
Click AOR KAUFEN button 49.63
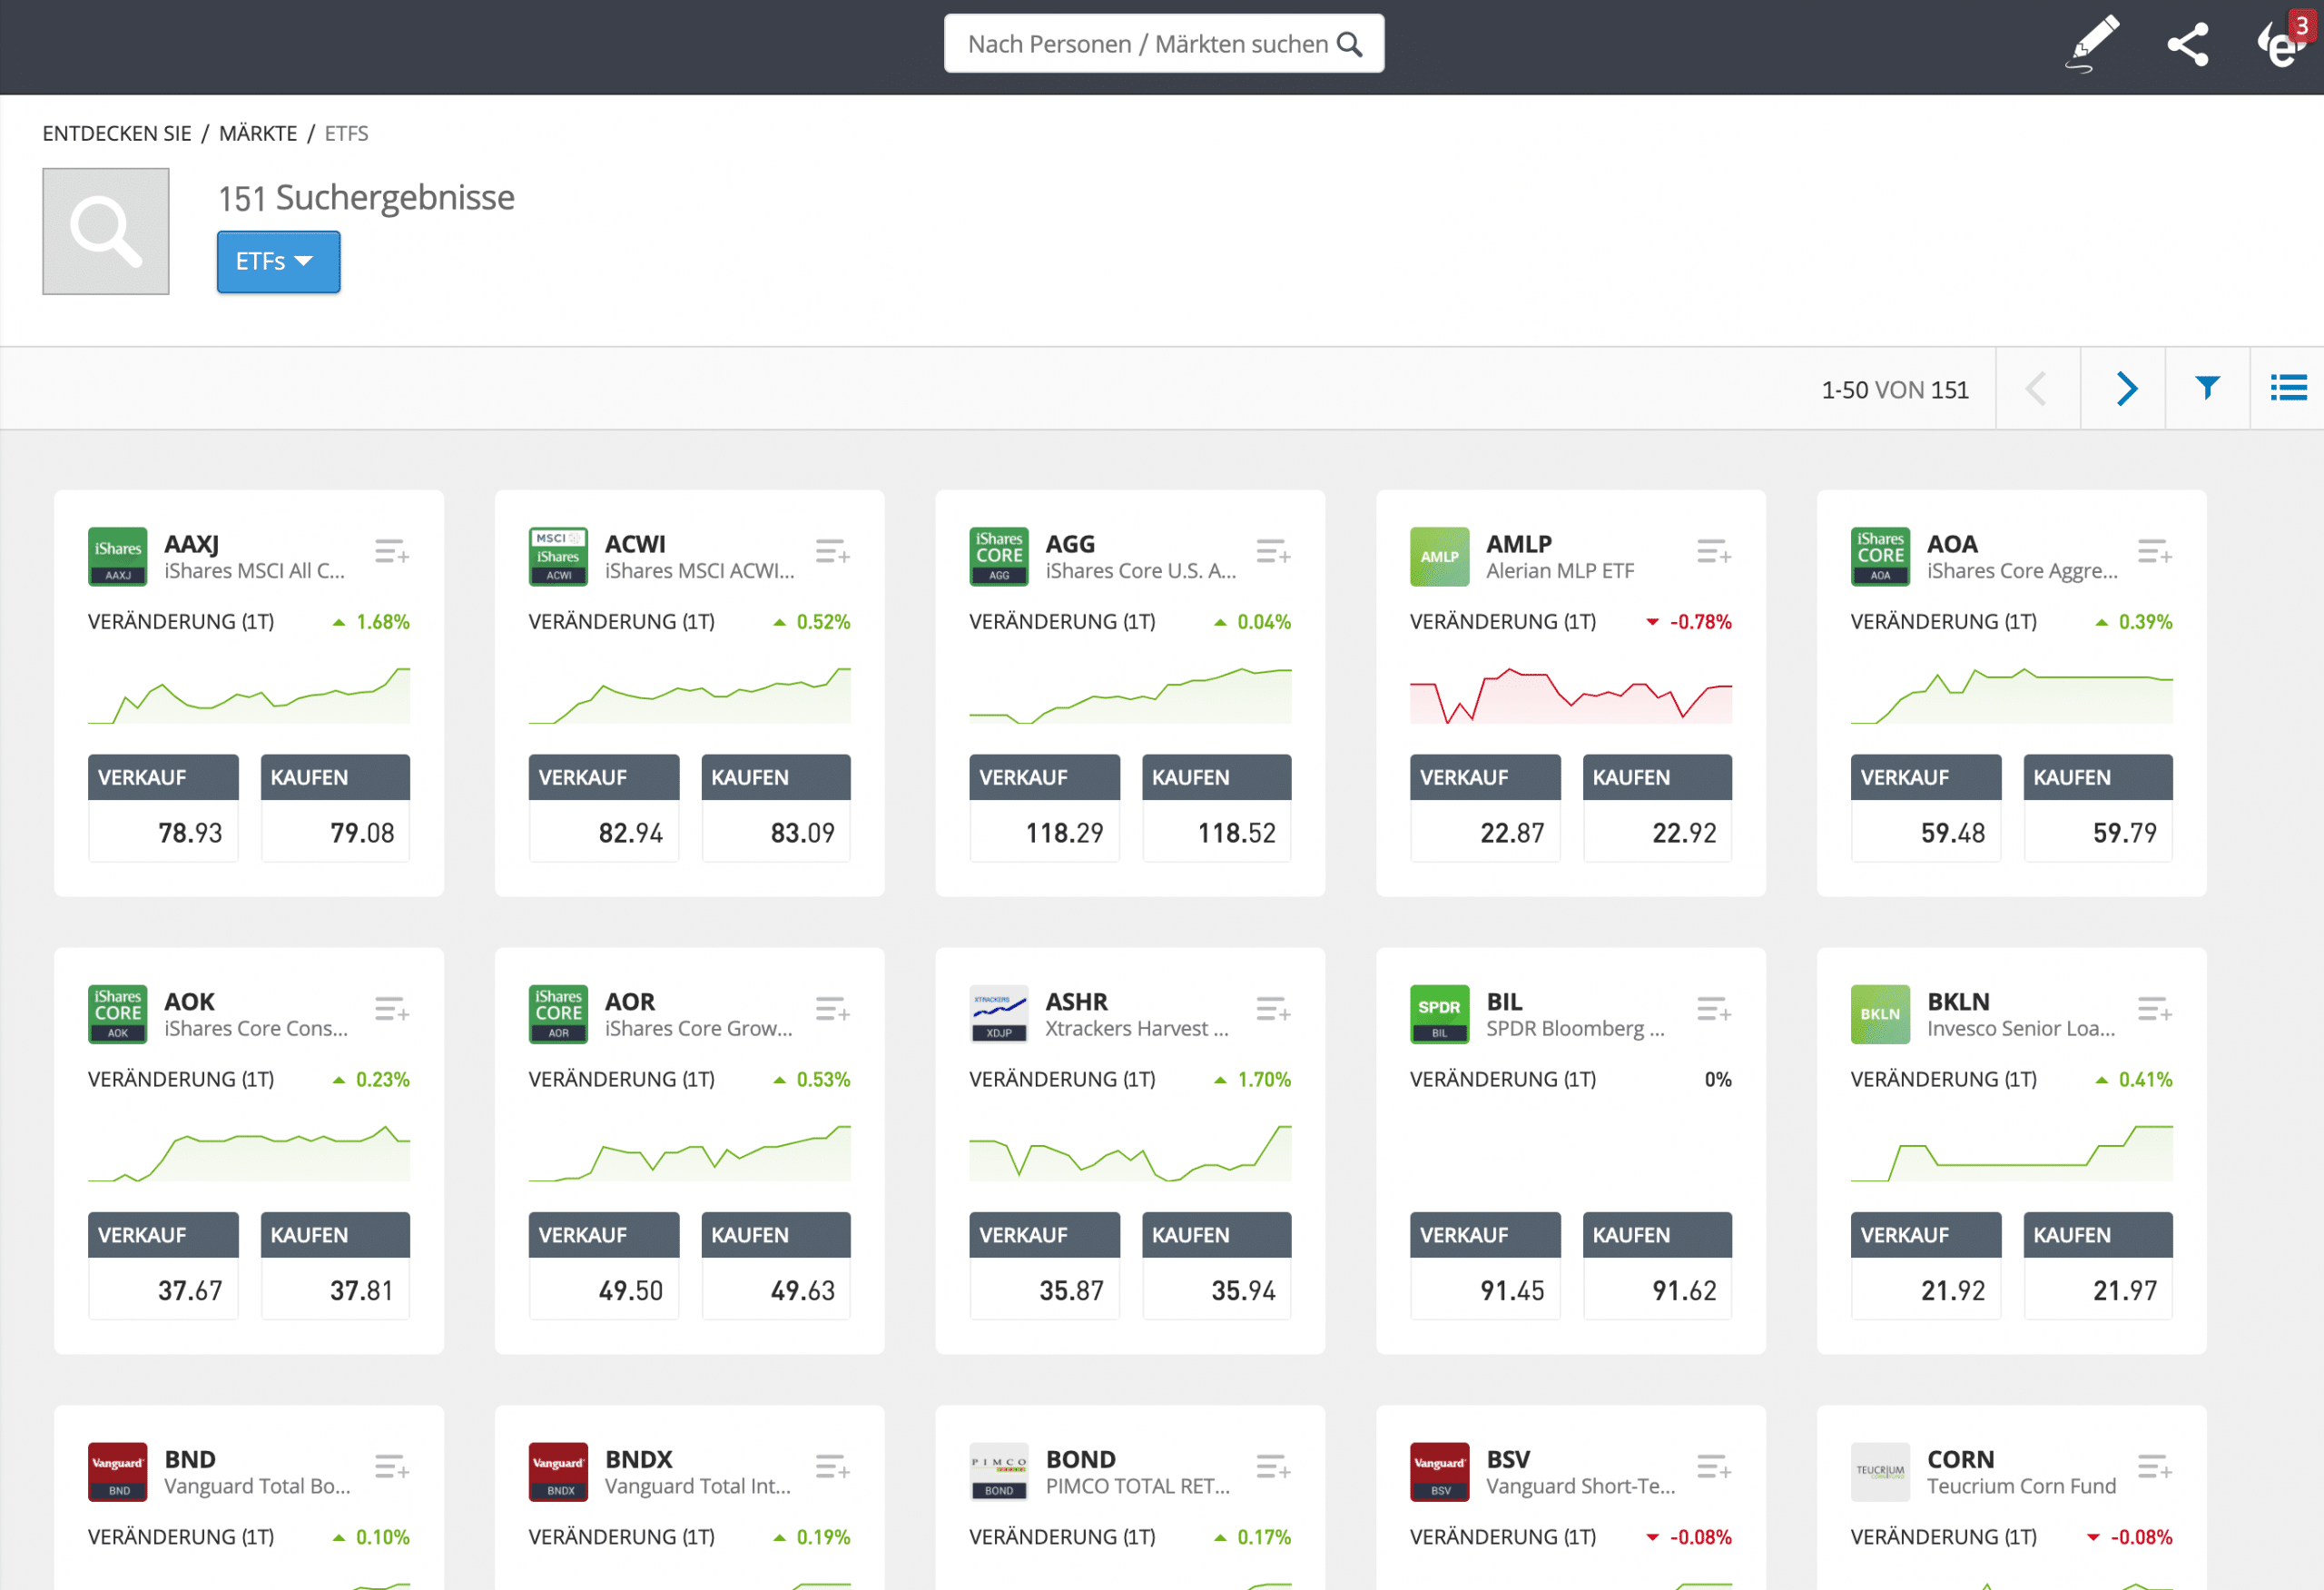pyautogui.click(x=776, y=1266)
